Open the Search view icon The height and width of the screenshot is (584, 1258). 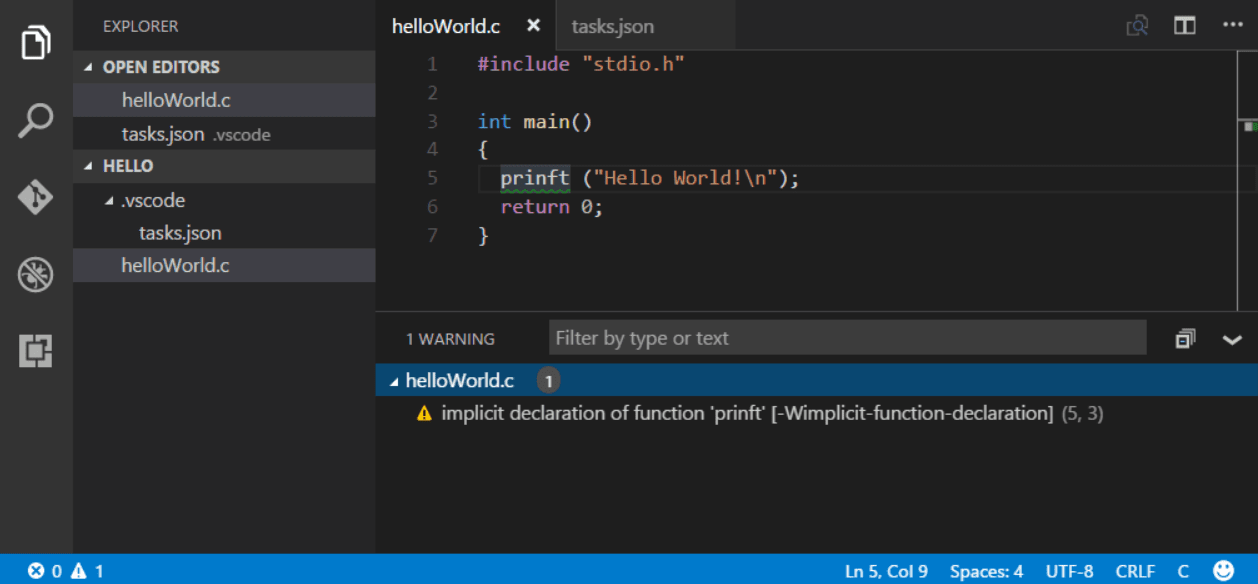(x=36, y=120)
